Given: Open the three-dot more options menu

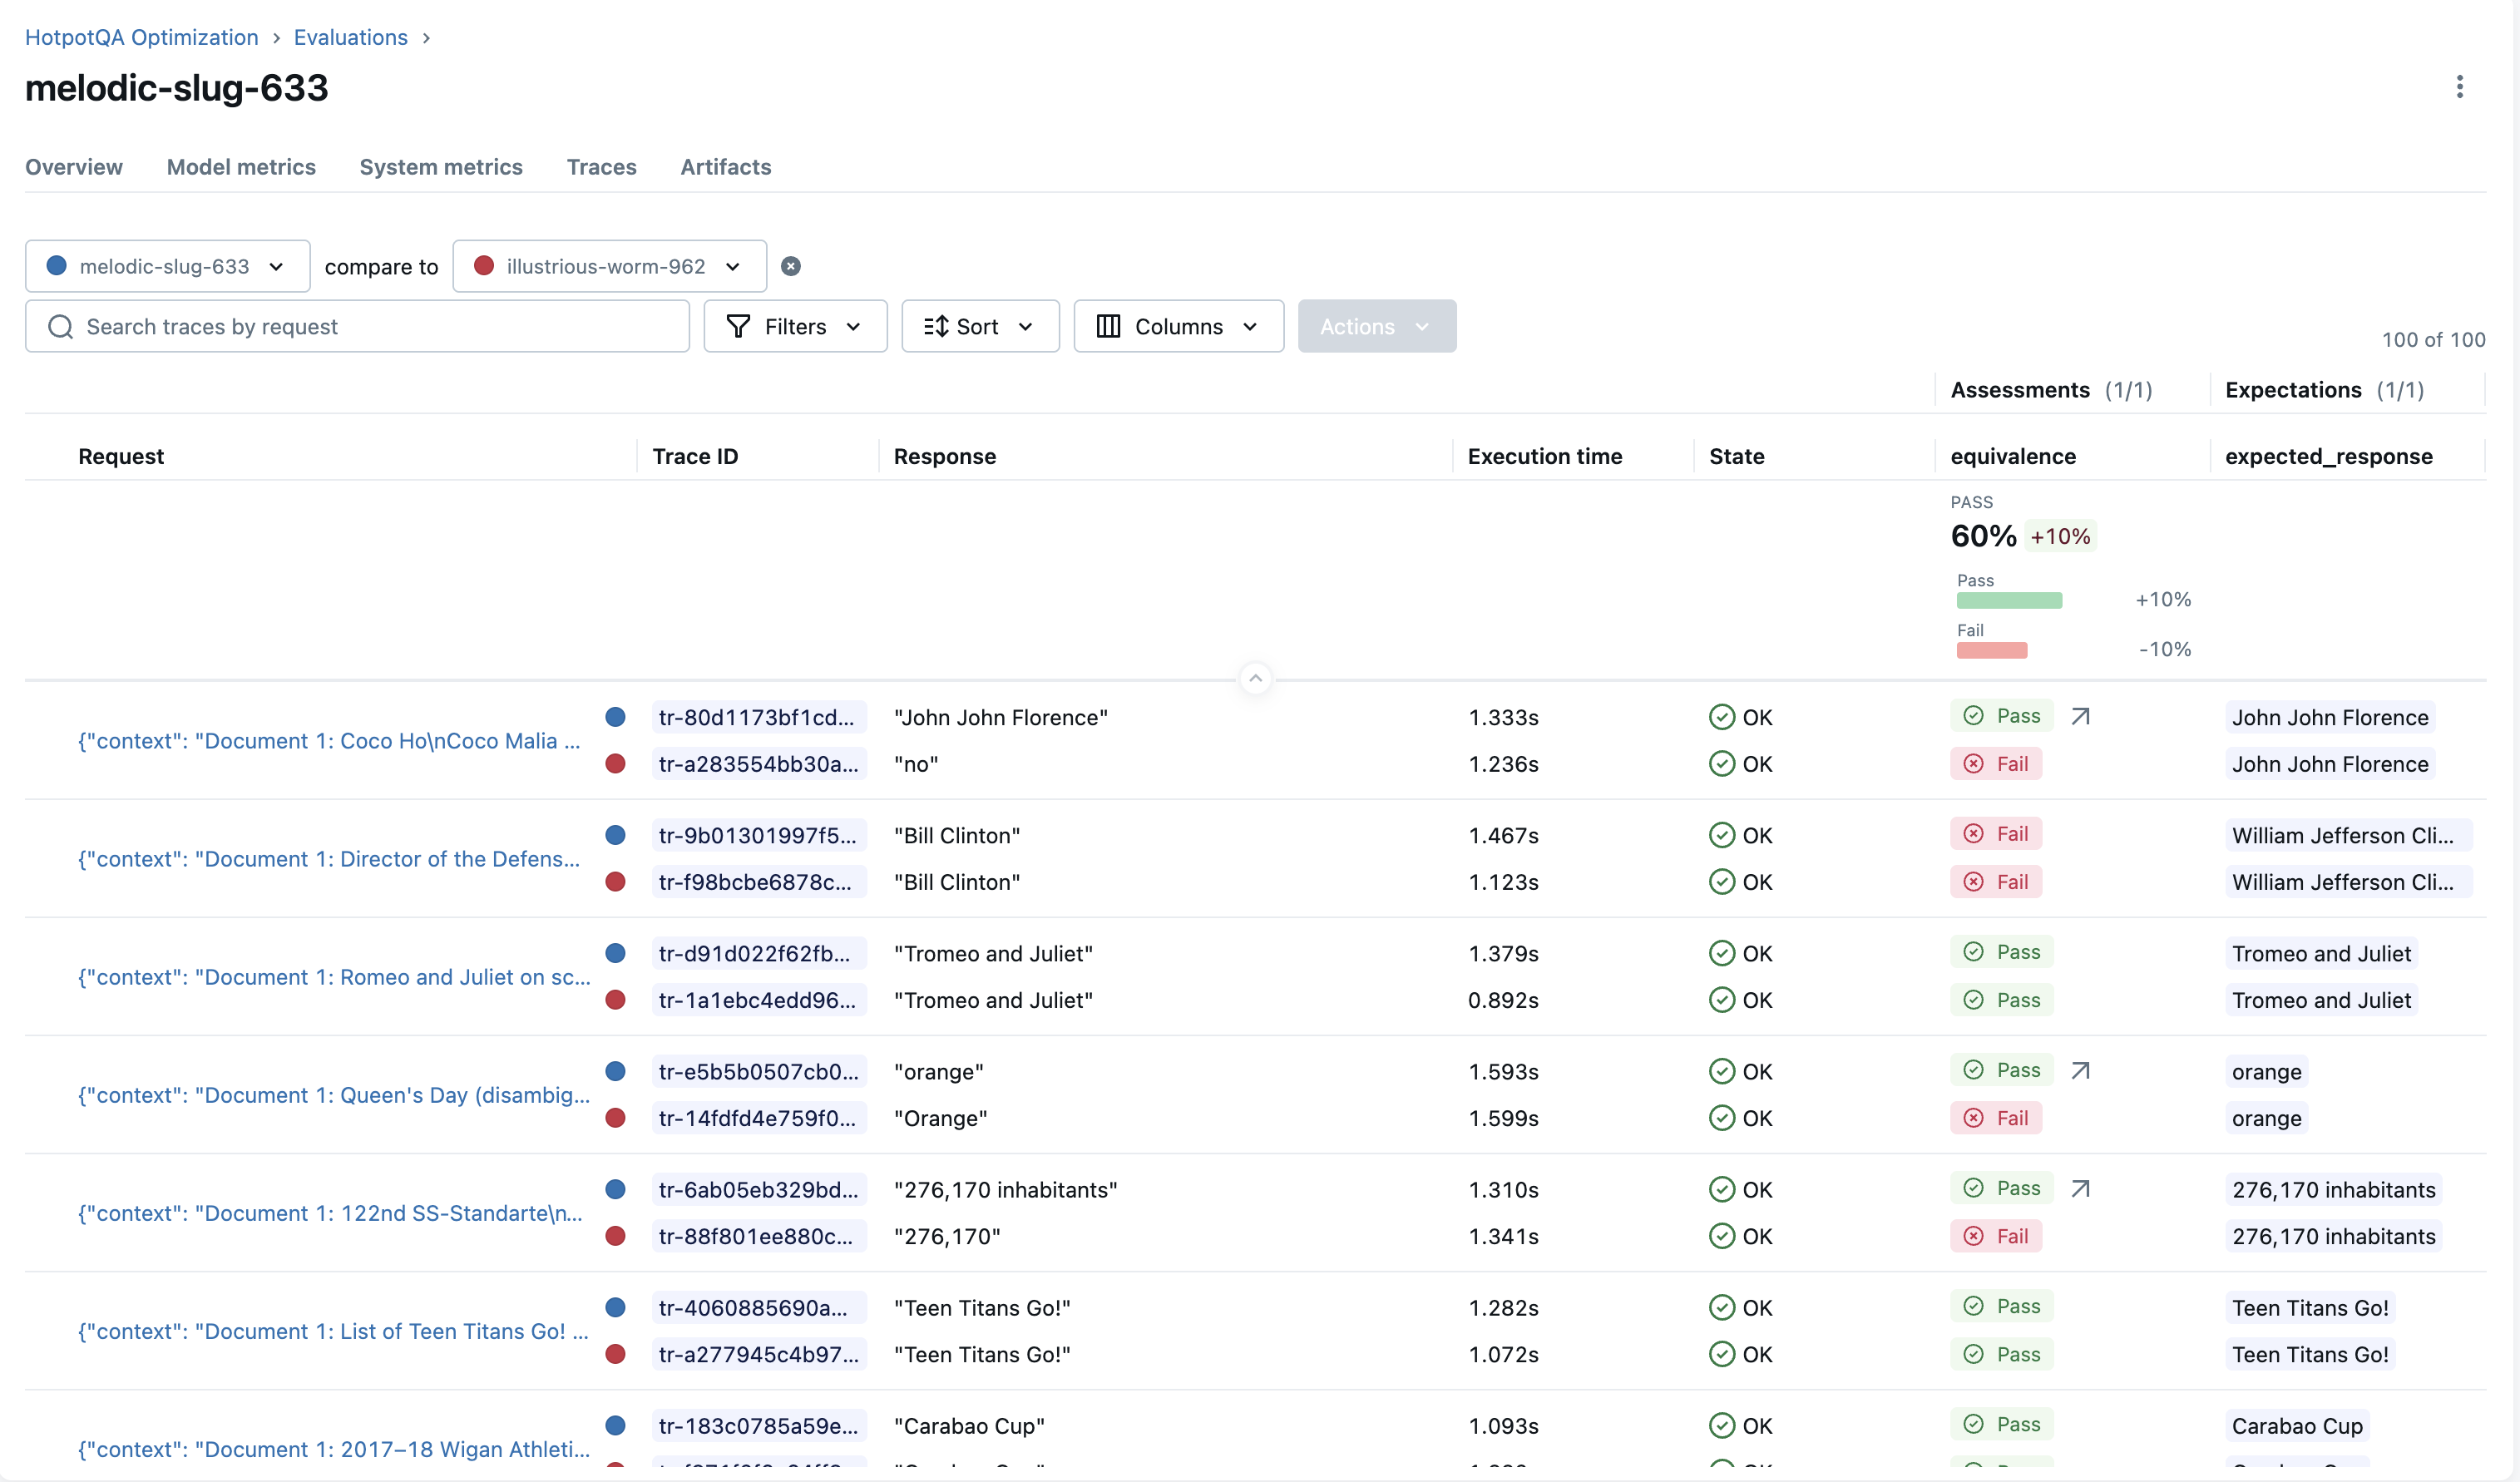Looking at the screenshot, I should (2459, 87).
